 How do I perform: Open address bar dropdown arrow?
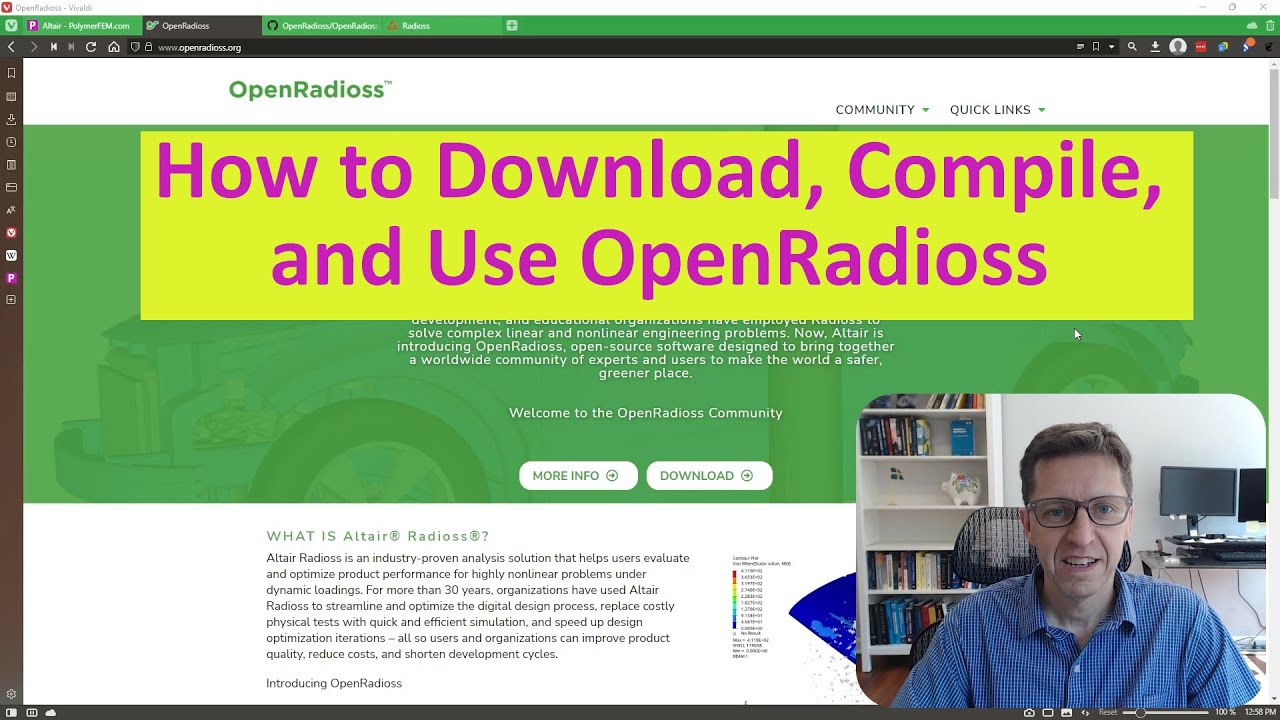pyautogui.click(x=1111, y=47)
